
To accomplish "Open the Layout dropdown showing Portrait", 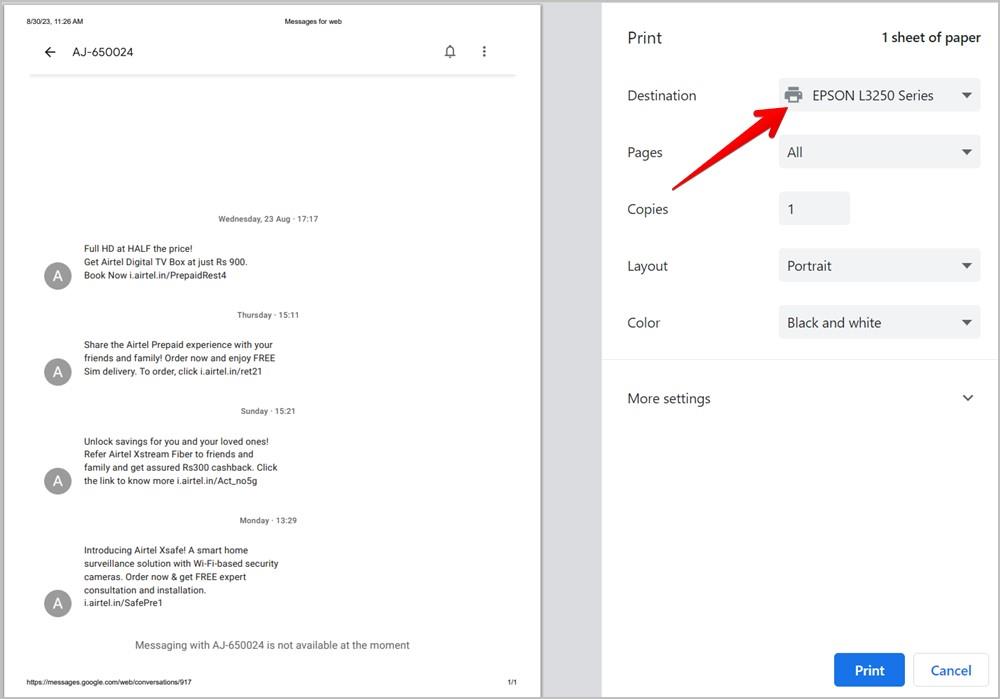I will pos(879,265).
